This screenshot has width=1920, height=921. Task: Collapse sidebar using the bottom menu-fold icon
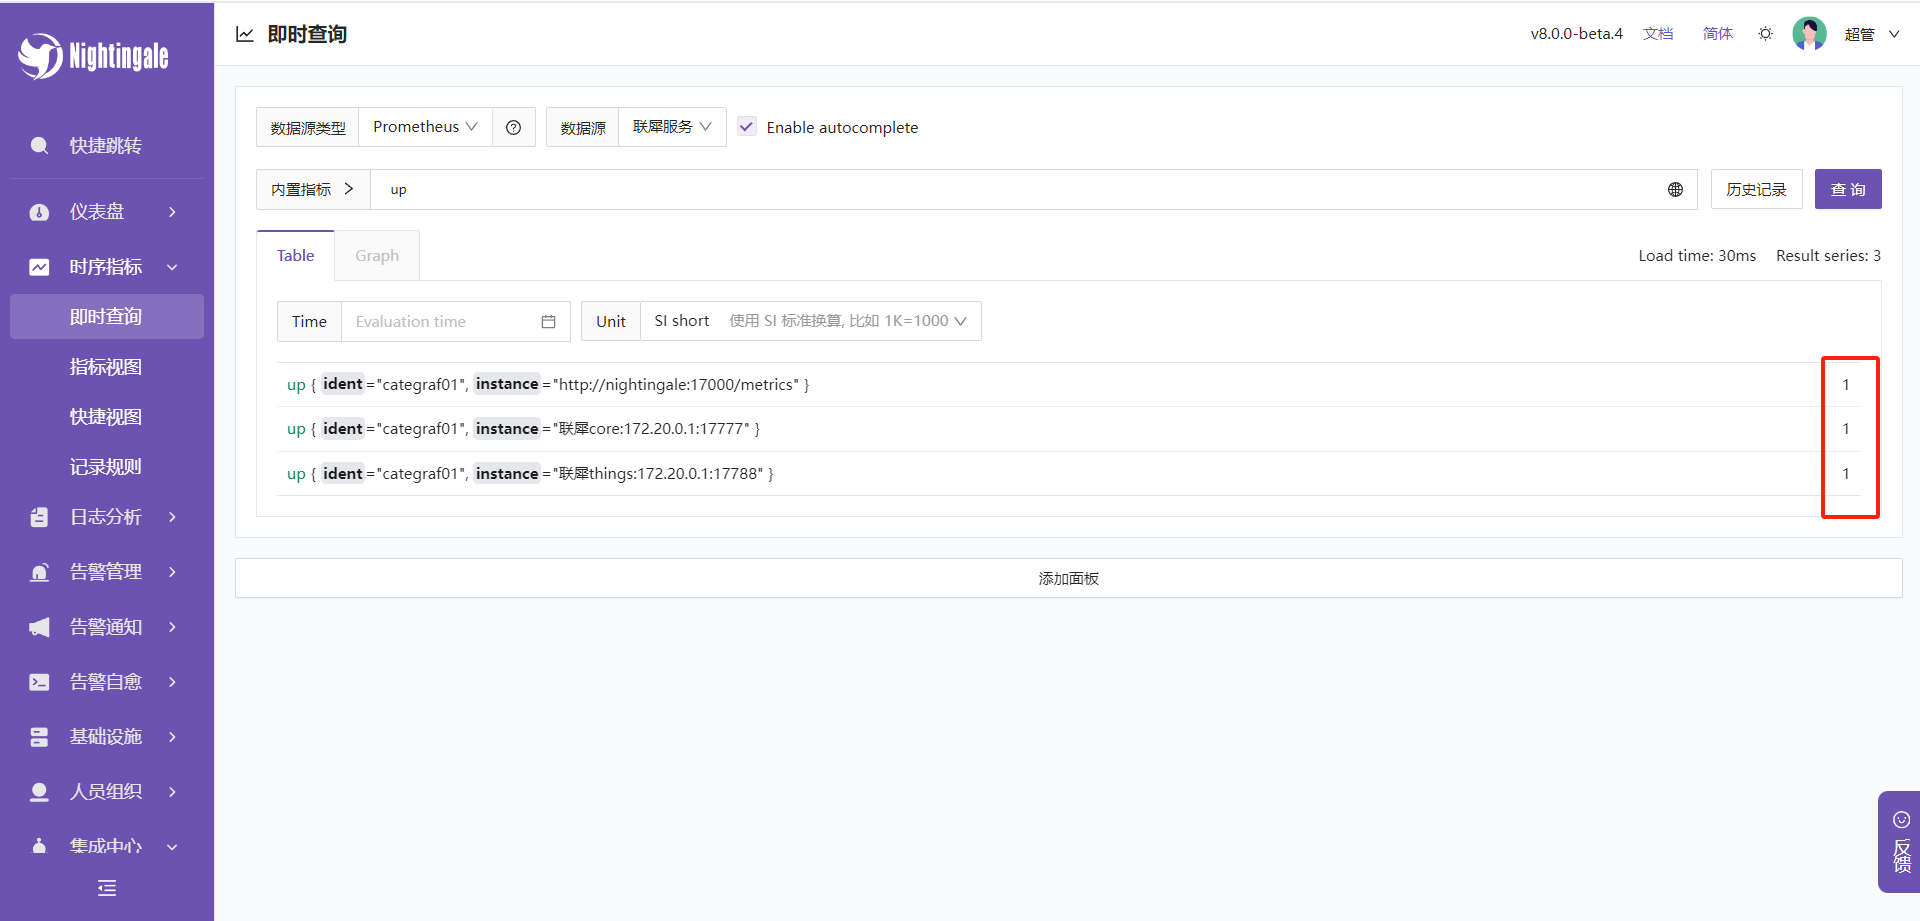pyautogui.click(x=107, y=888)
